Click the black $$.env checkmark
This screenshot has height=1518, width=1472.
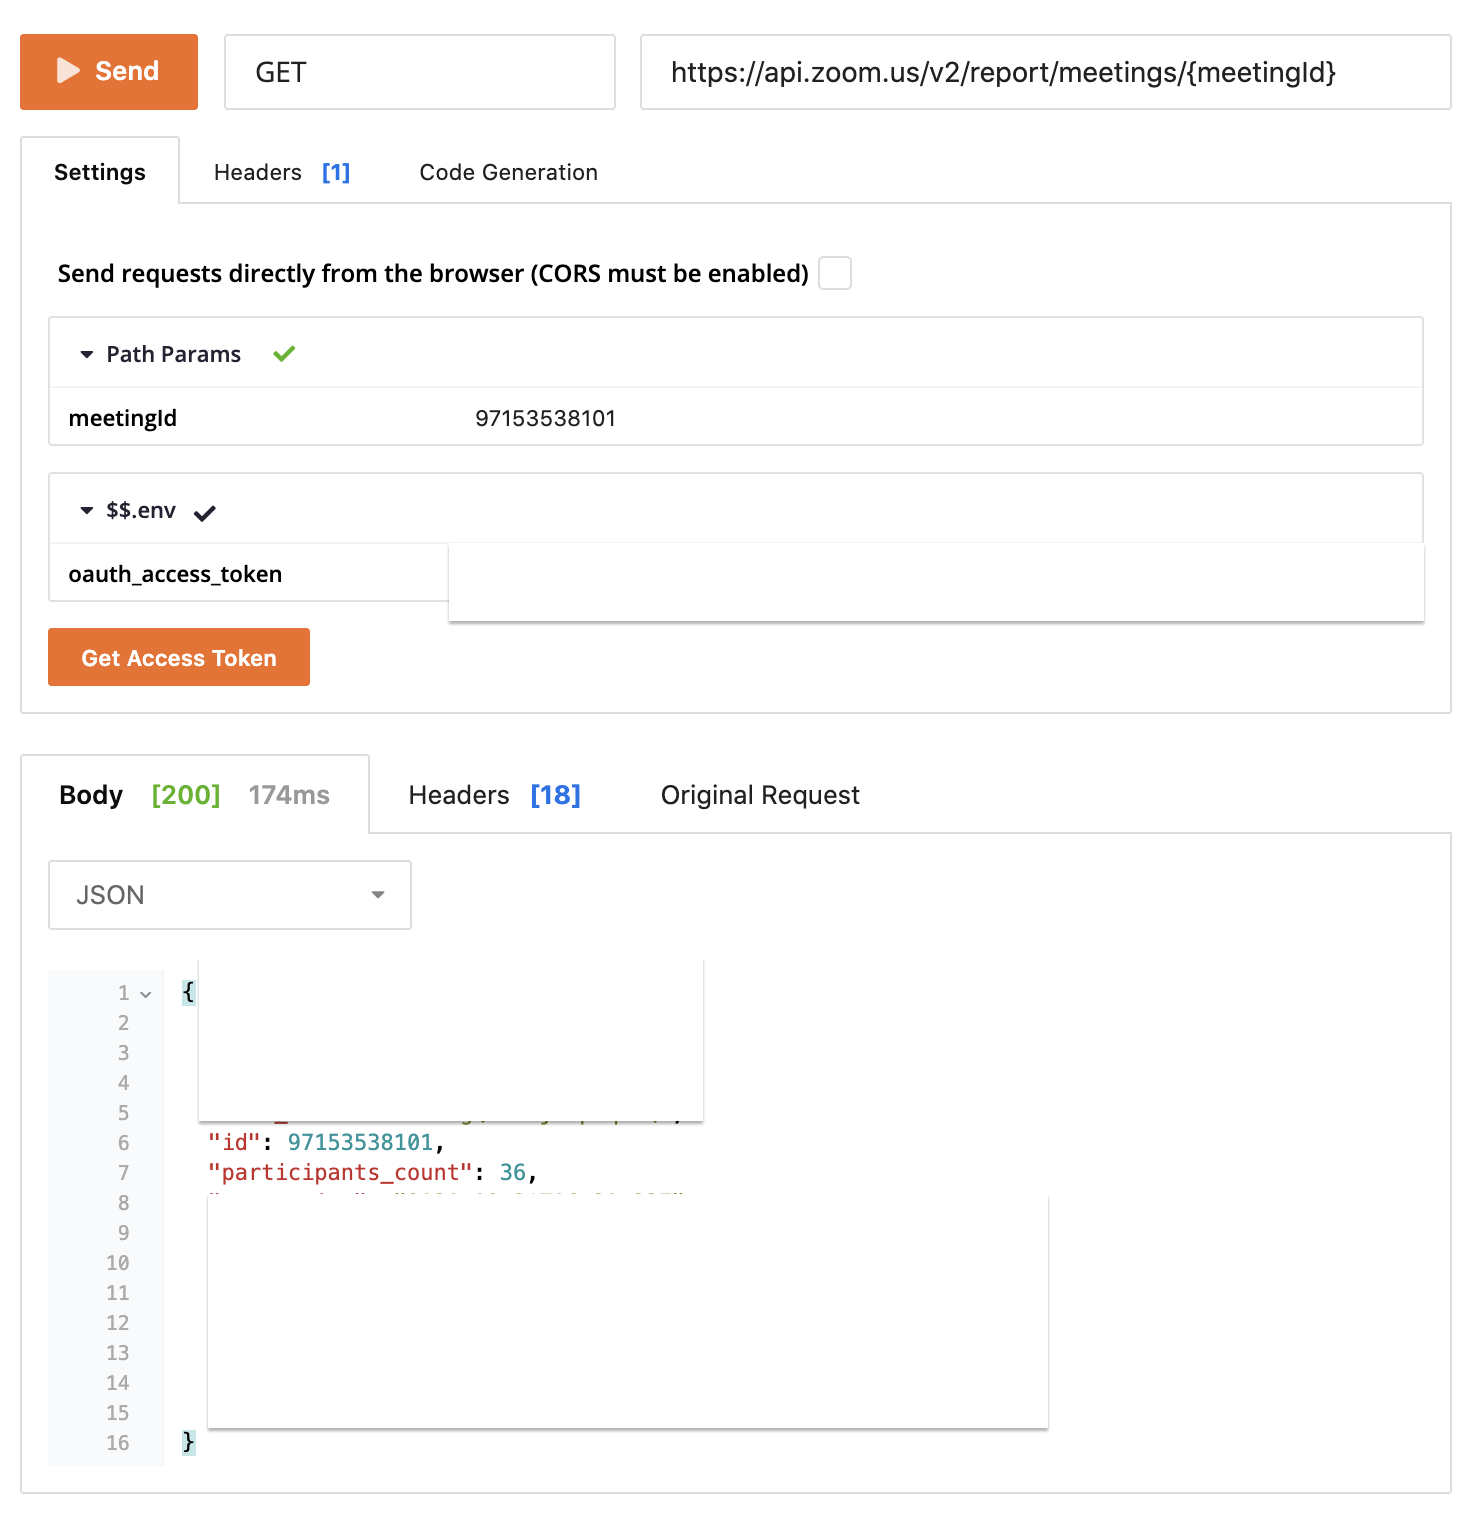pyautogui.click(x=205, y=513)
